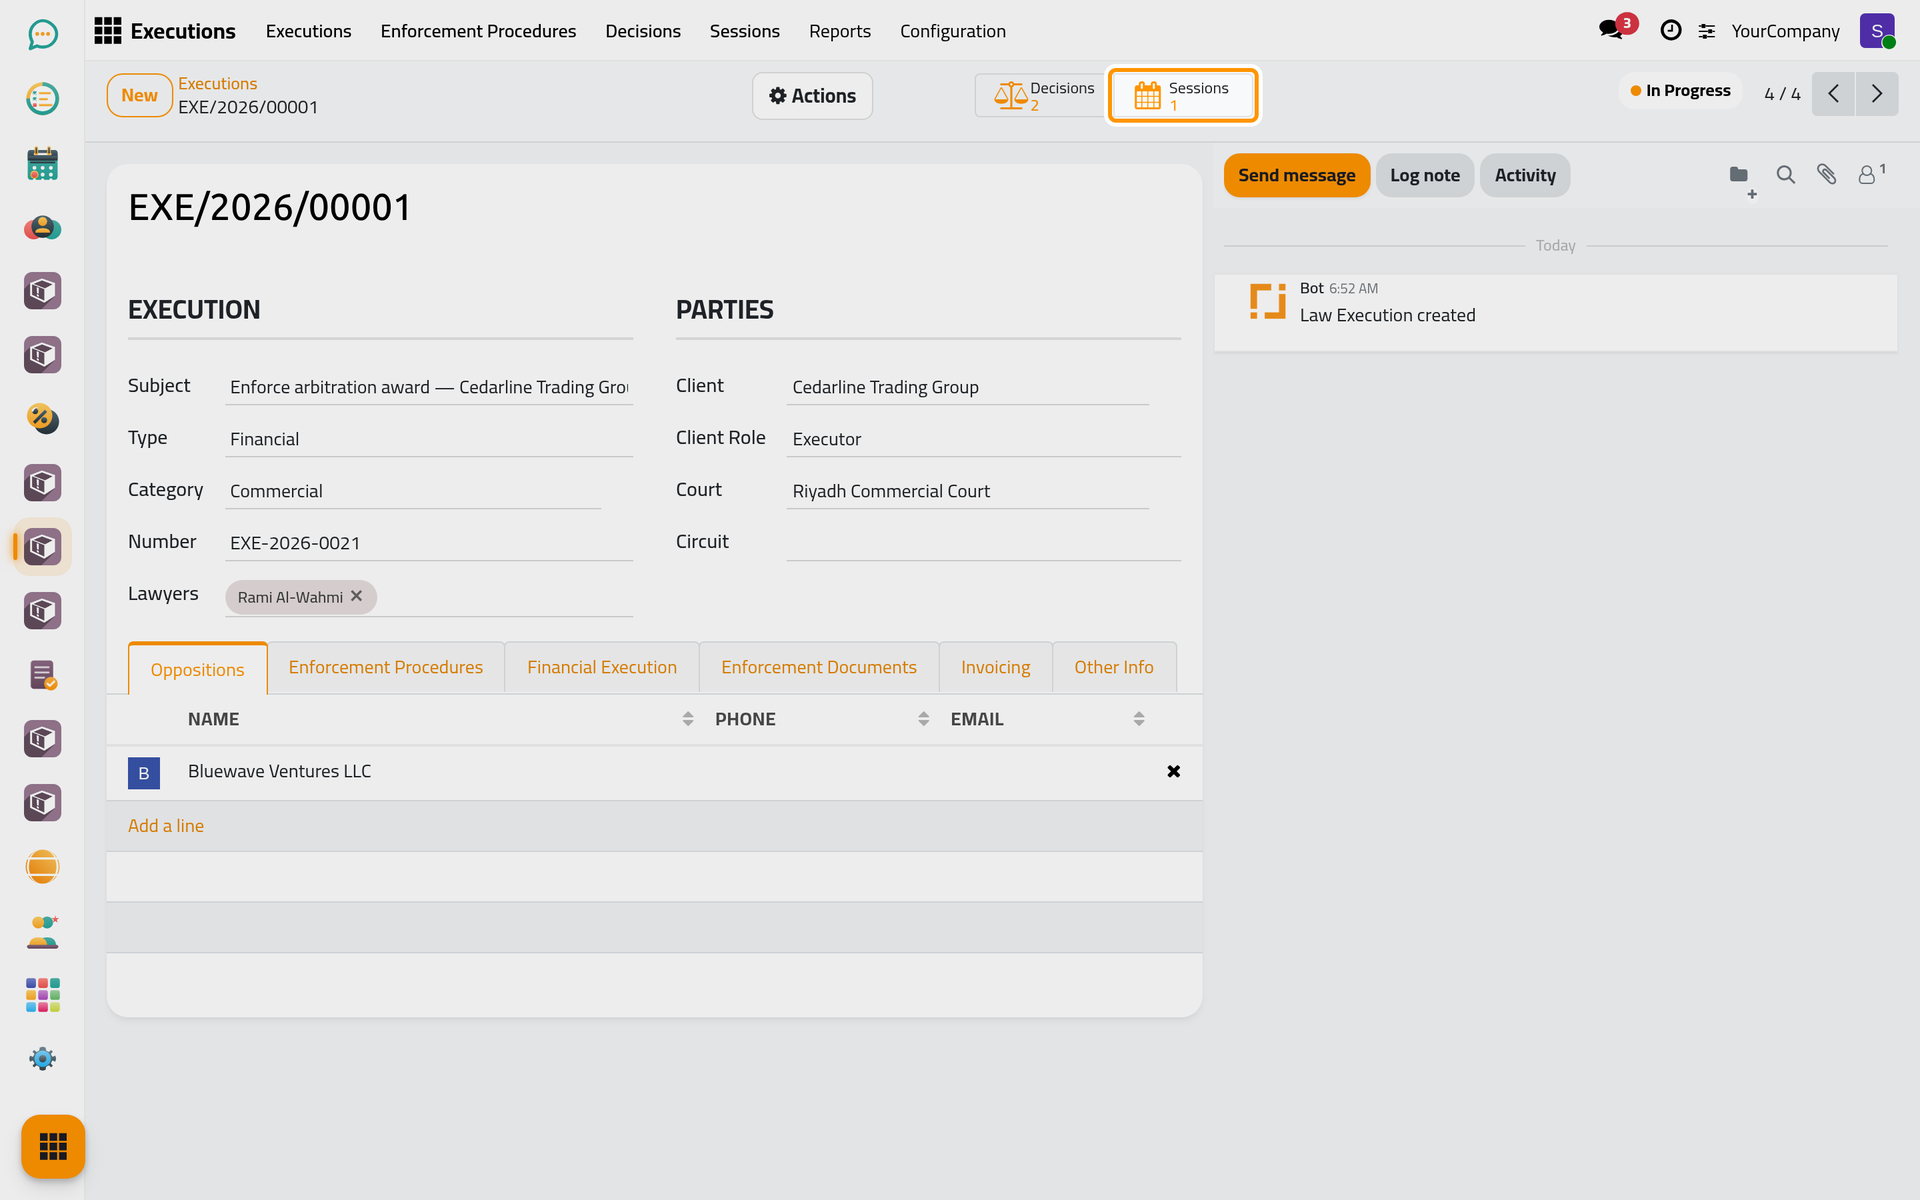The width and height of the screenshot is (1920, 1200).
Task: Open the settings gear in the sidebar
Action: (42, 1059)
